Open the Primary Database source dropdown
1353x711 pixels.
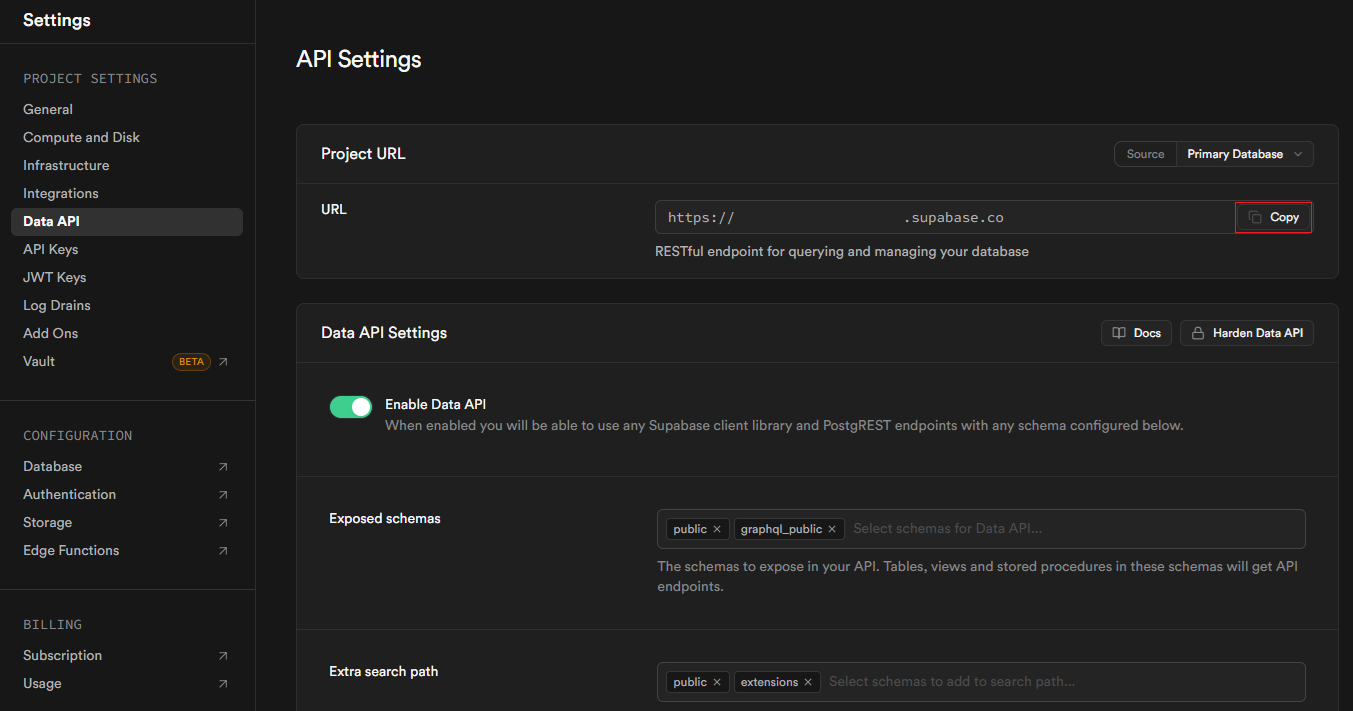tap(1245, 154)
